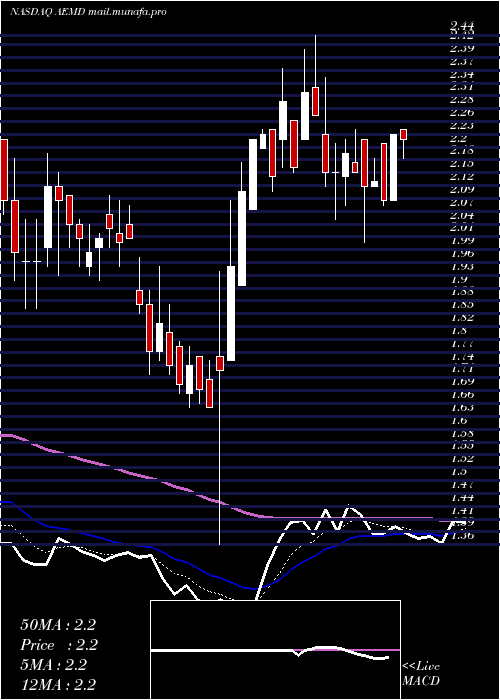The height and width of the screenshot is (700, 500).
Task: Click the 1.99 price axis label
Action: [462, 241]
